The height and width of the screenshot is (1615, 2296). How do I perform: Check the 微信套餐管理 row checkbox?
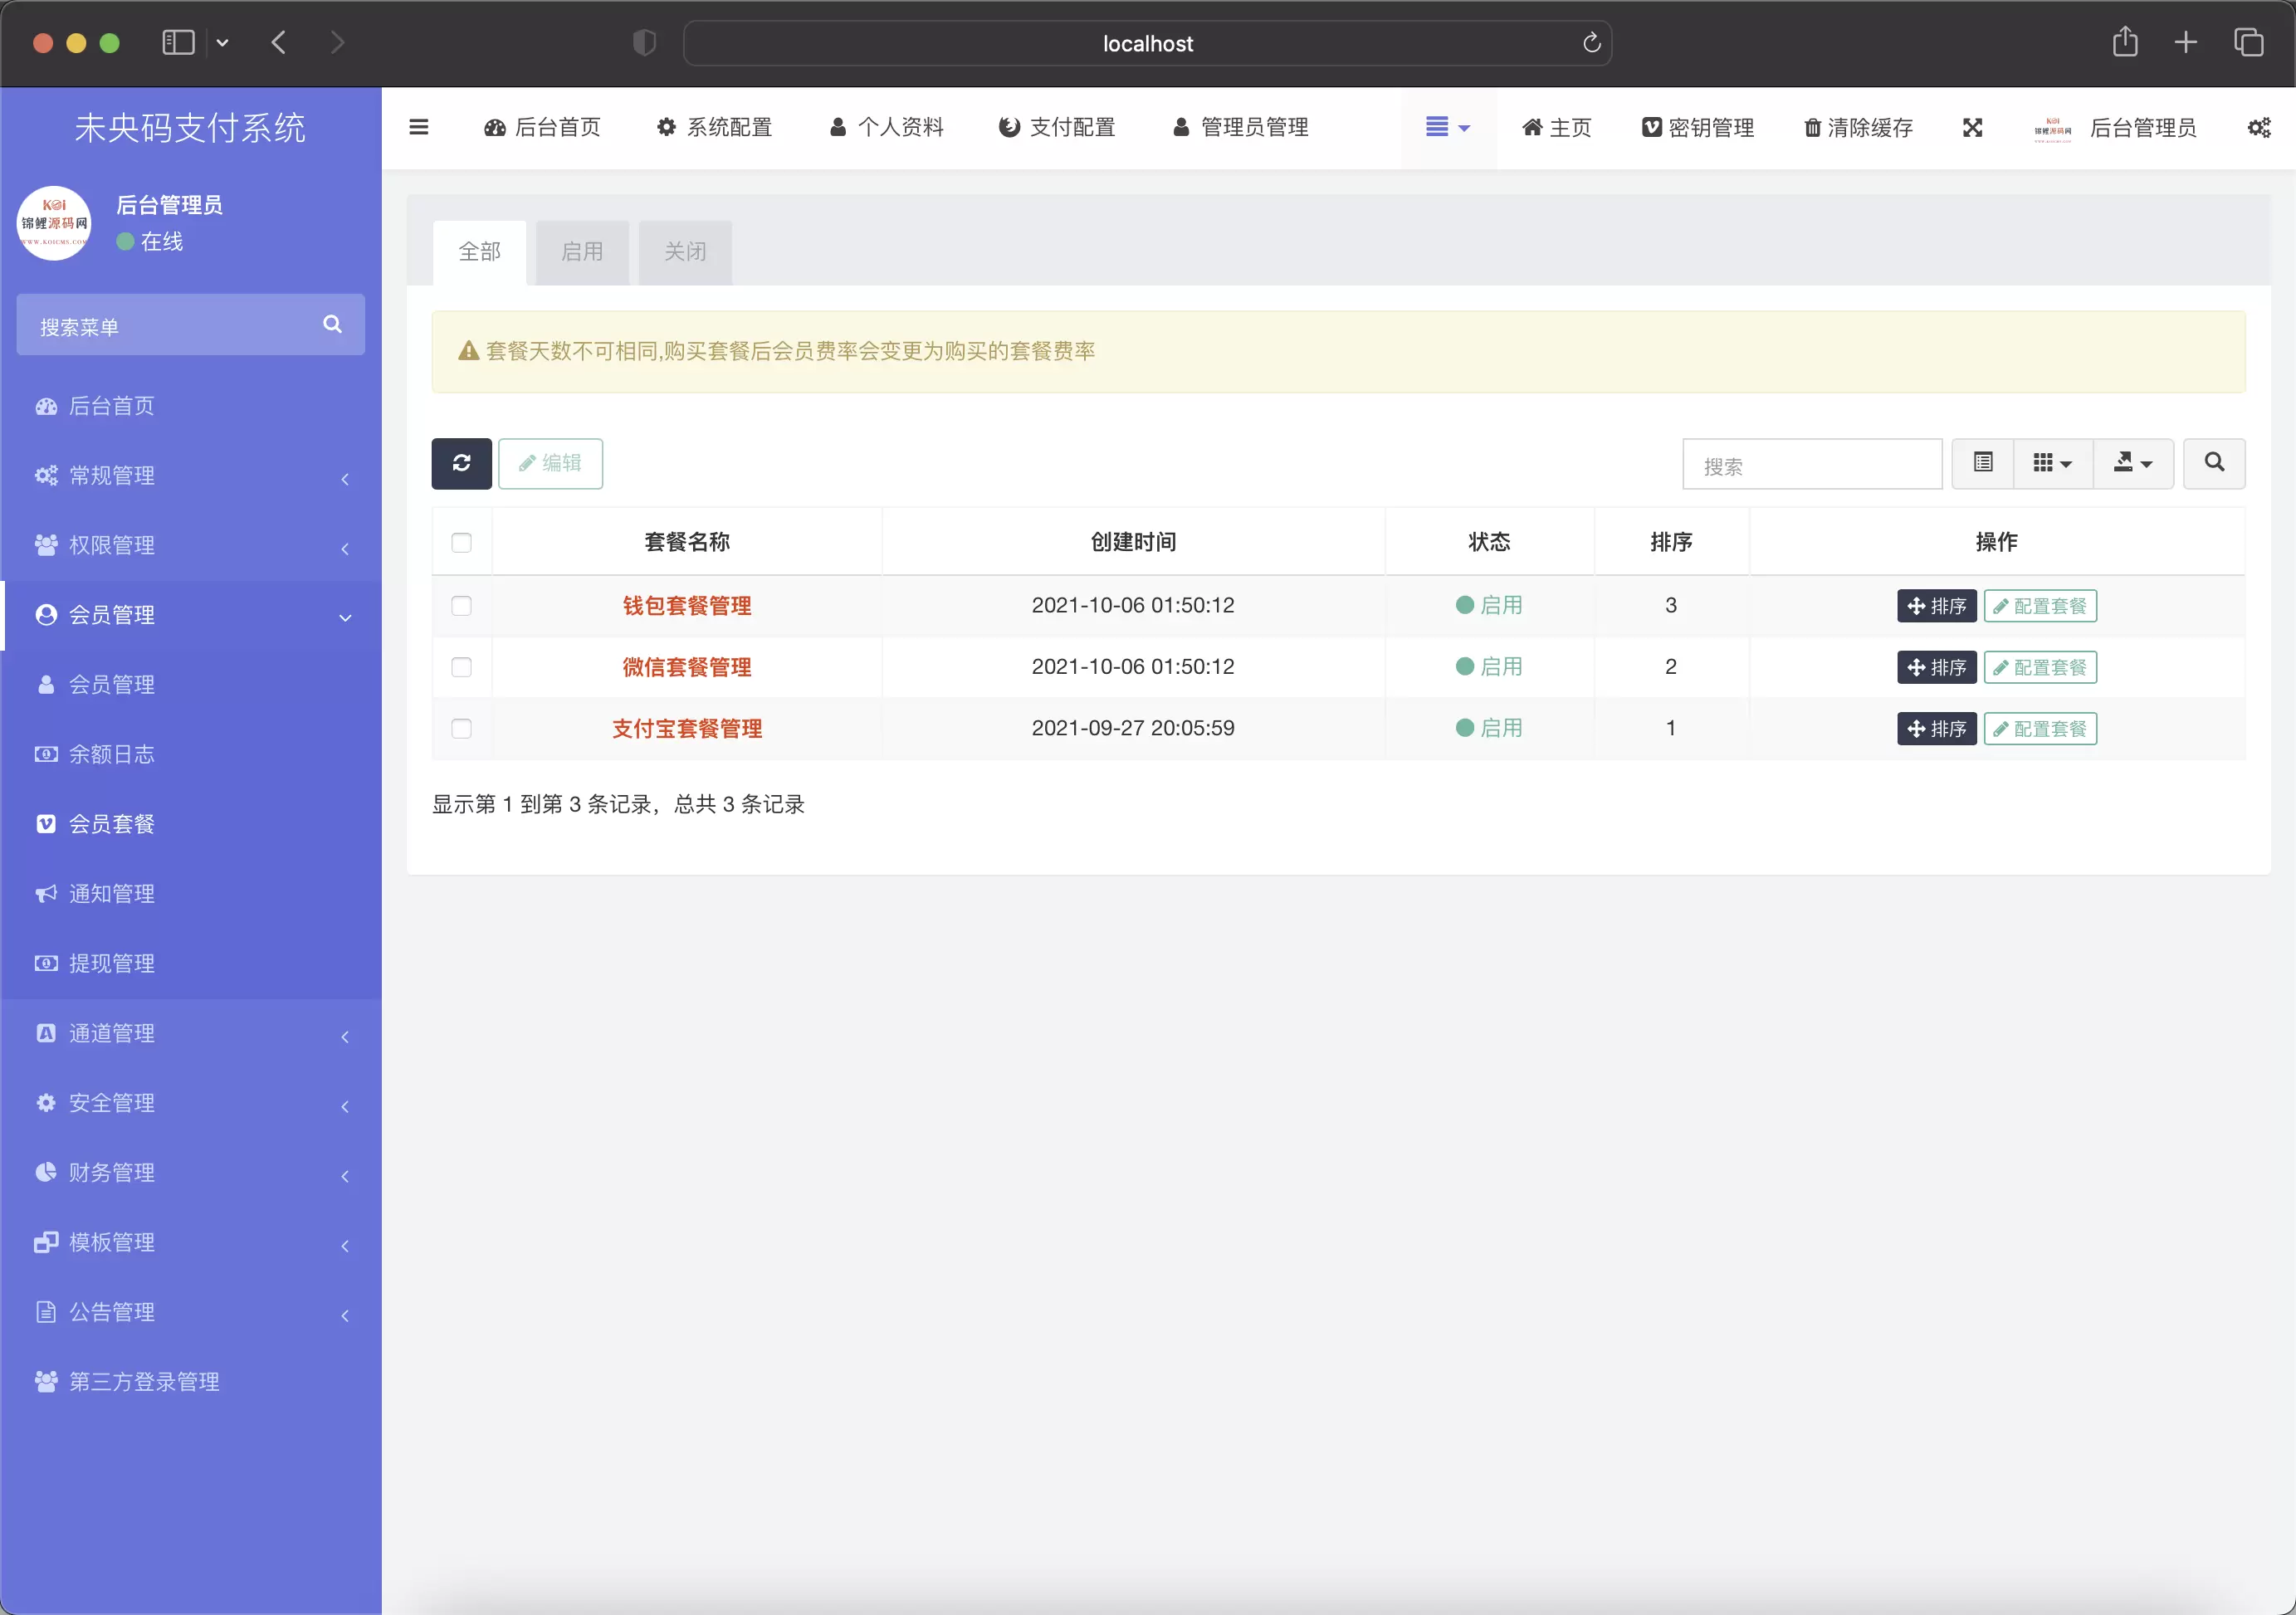coord(461,667)
